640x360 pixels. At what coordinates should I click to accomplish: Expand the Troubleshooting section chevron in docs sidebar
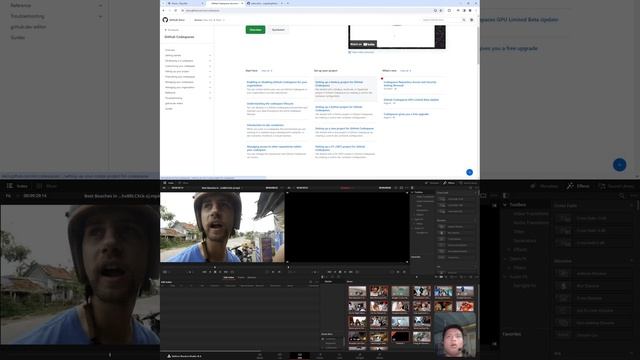click(x=210, y=98)
